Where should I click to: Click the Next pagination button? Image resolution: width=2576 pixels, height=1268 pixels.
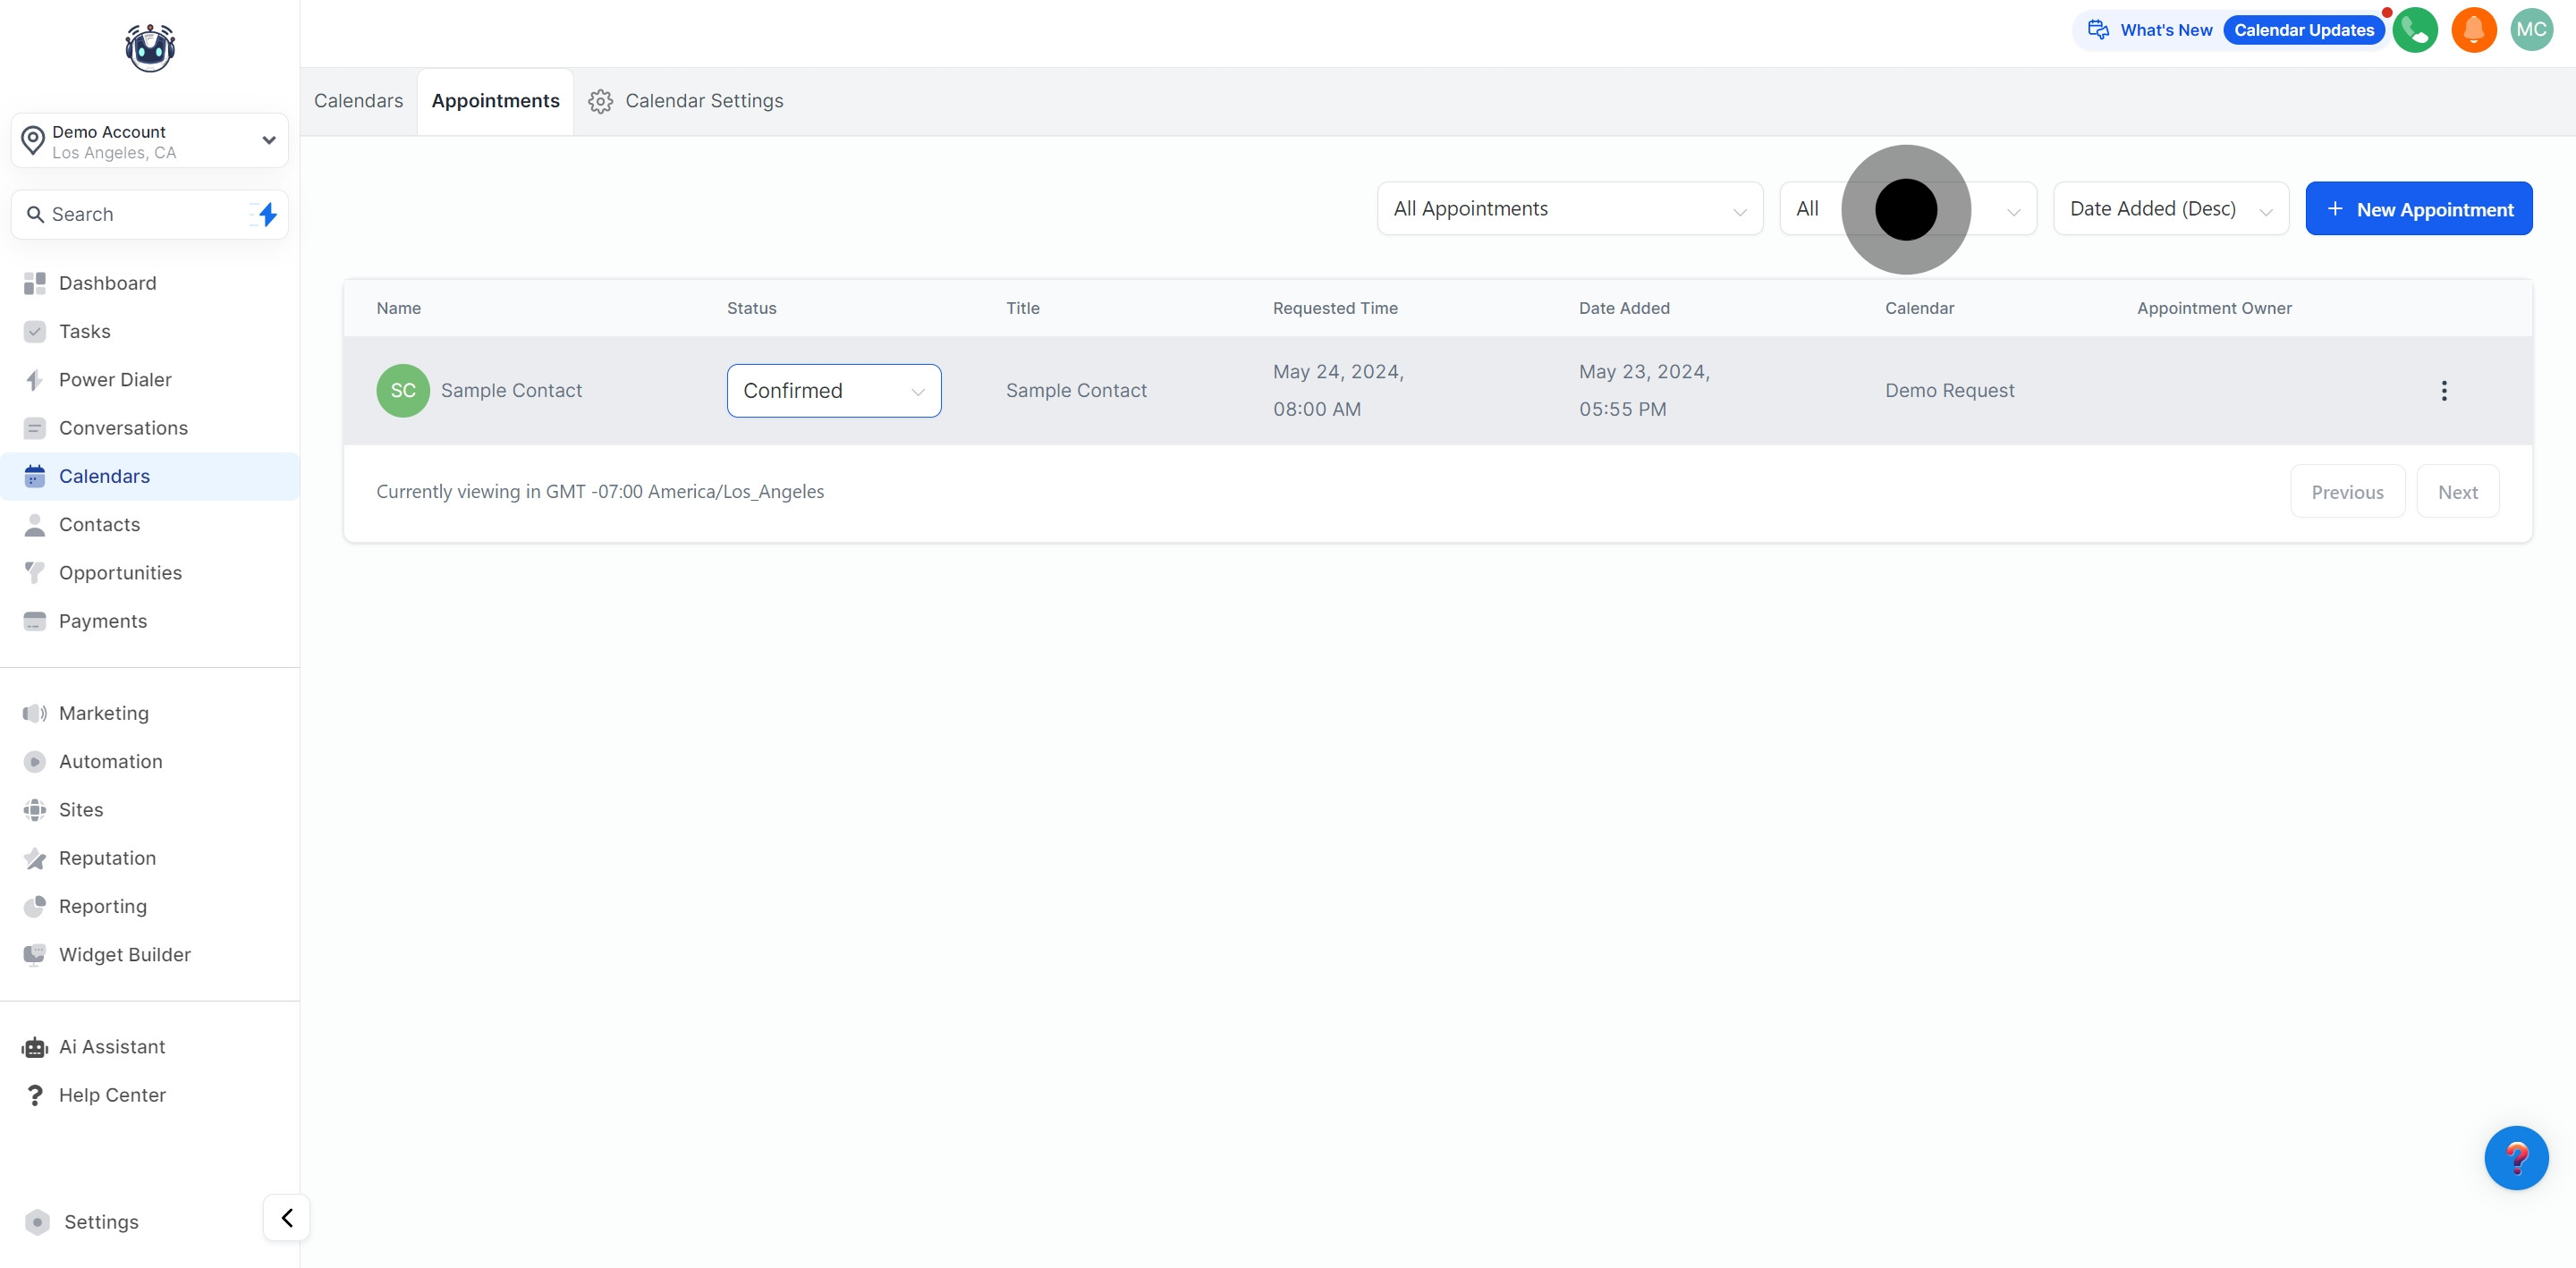pos(2457,492)
